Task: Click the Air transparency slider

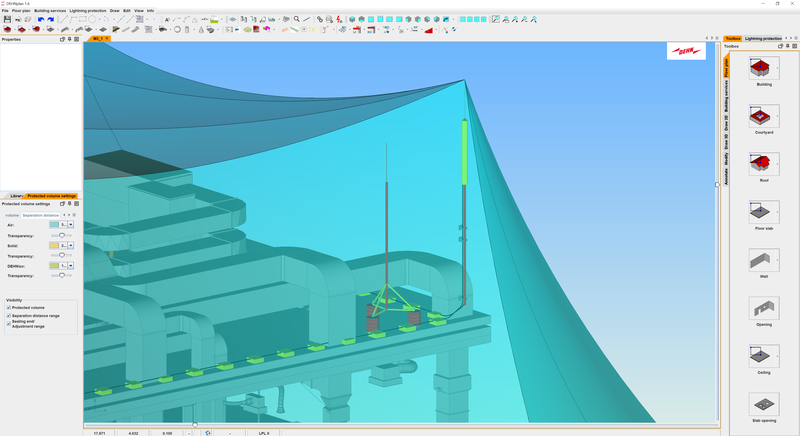Action: point(62,235)
